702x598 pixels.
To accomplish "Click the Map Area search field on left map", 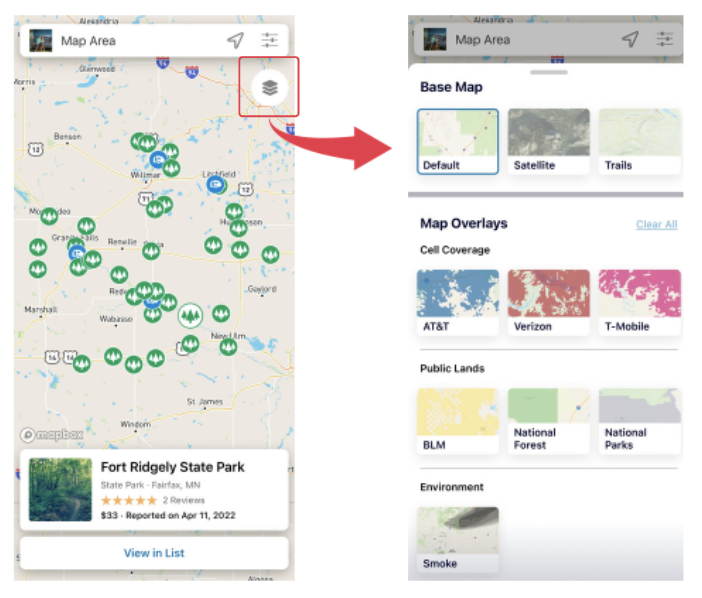I will (154, 40).
